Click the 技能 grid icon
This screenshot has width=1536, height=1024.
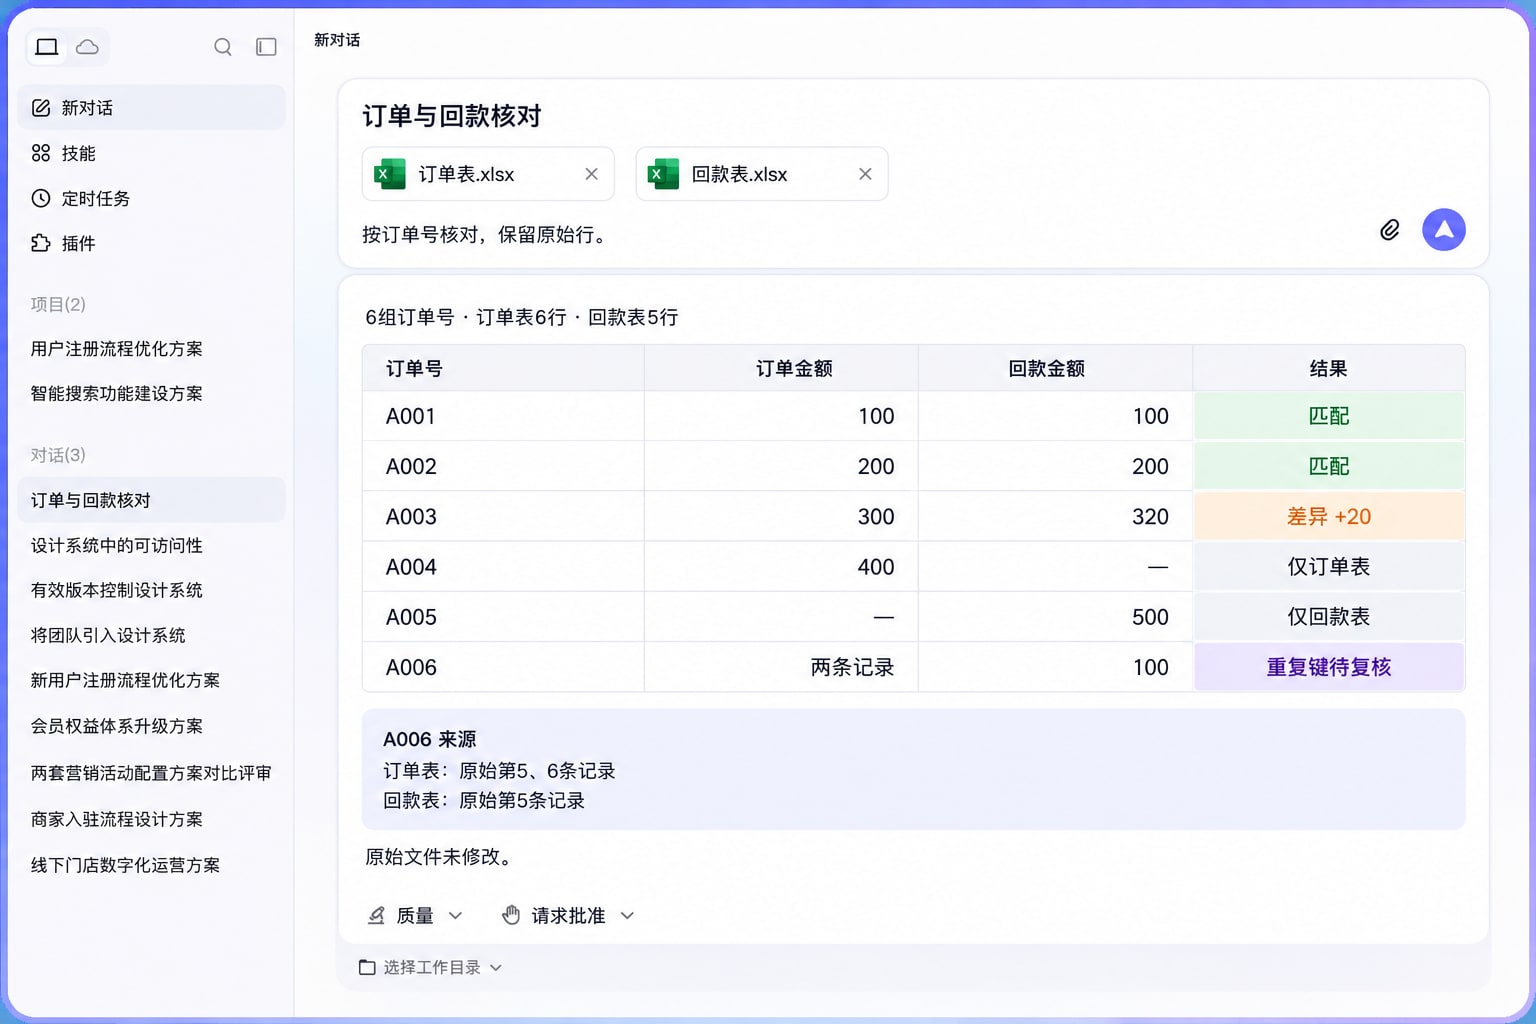[x=41, y=153]
